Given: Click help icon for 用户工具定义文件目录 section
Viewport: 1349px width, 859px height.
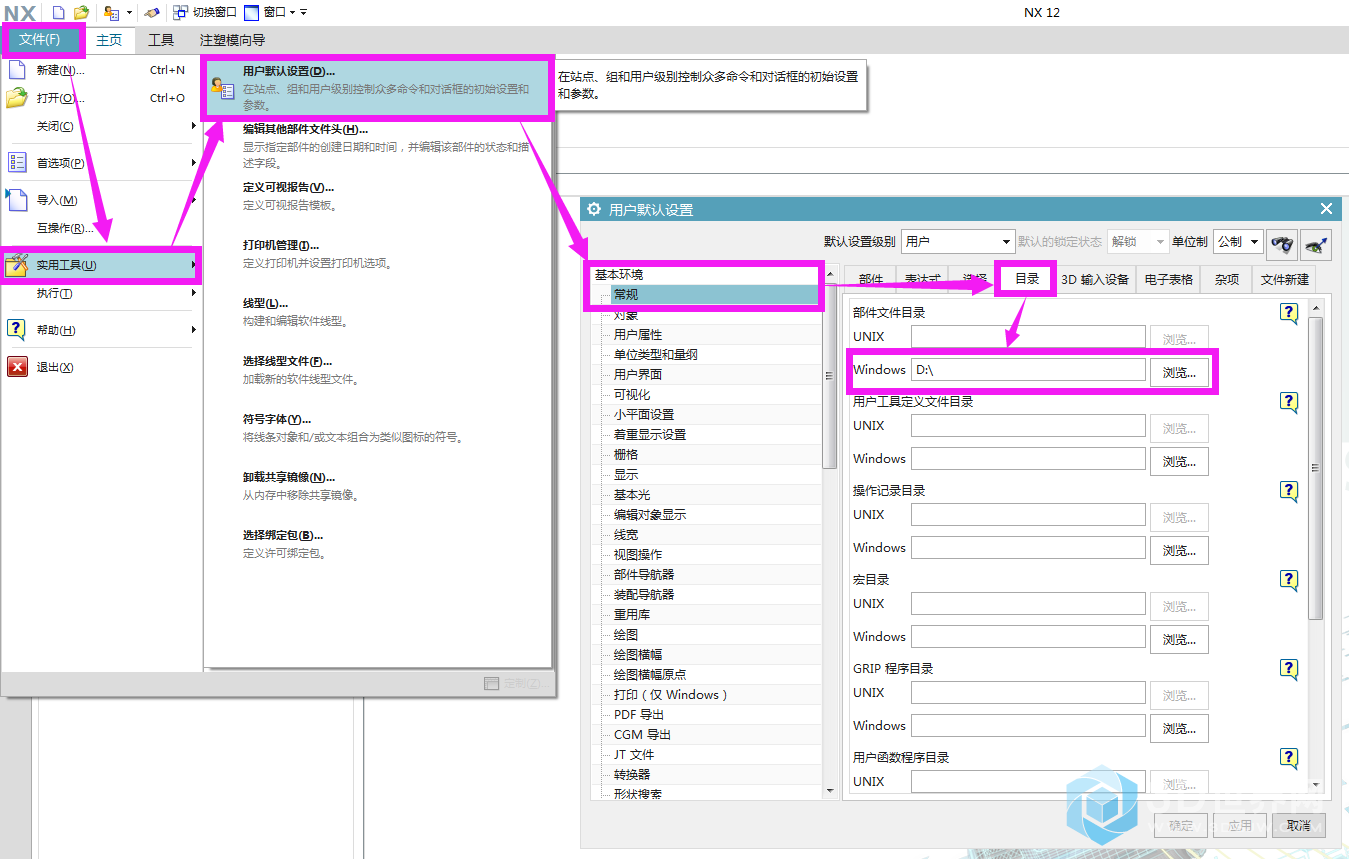Looking at the screenshot, I should click(x=1289, y=402).
